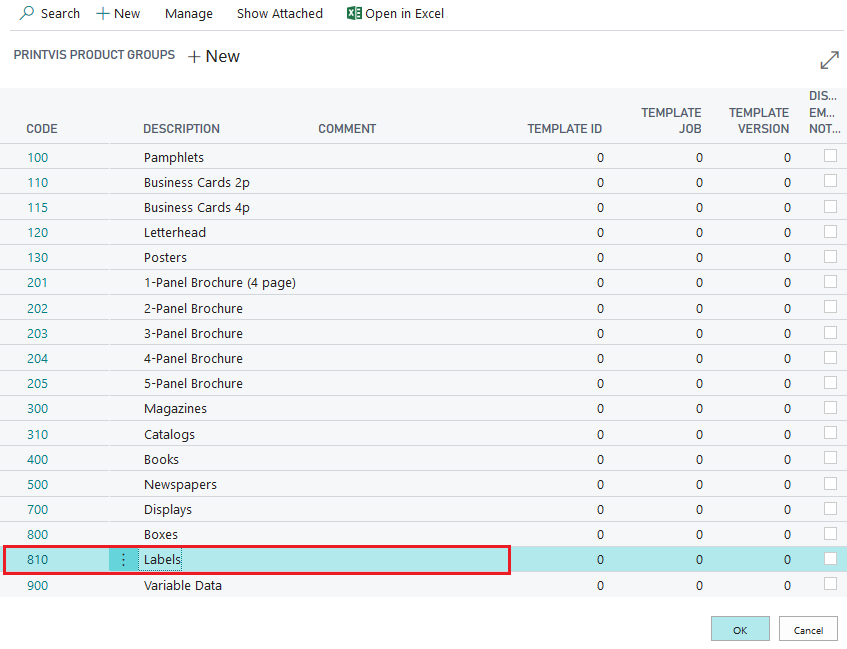Open code 300 for Magazines
The image size is (847, 649).
click(37, 409)
